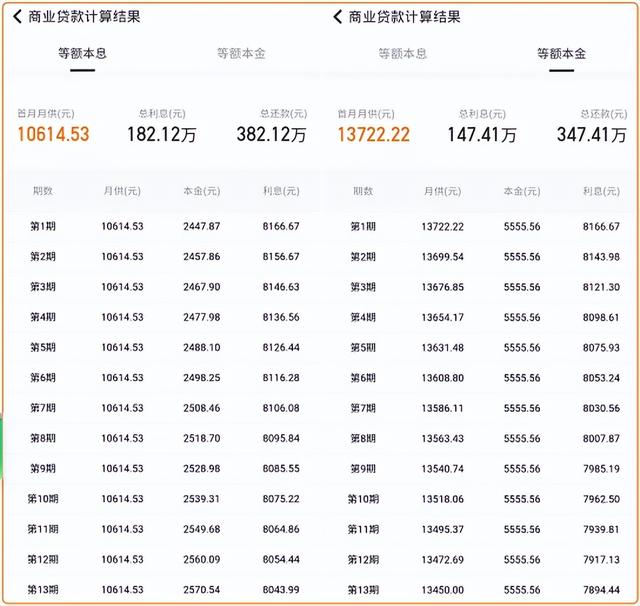
Task: Click monthly payment 13450.00 in right table
Action: coord(442,590)
